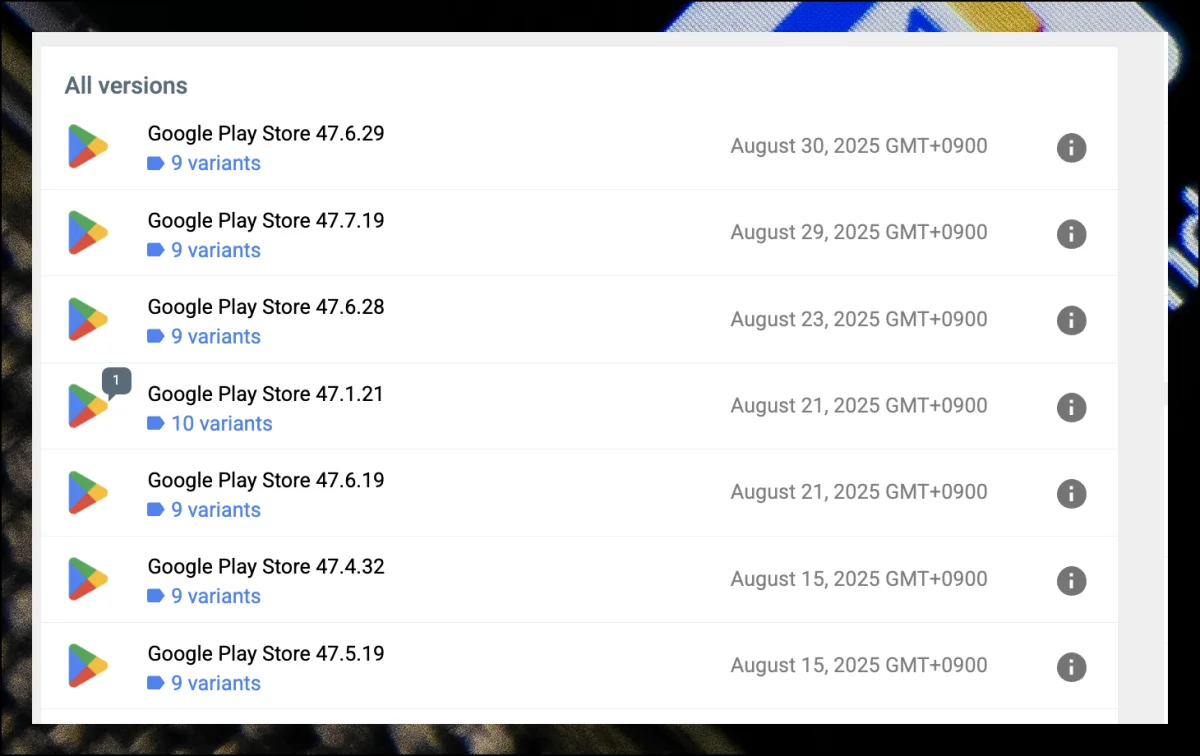Show info for Play Store 47.6.28
The height and width of the screenshot is (756, 1200).
[1071, 321]
